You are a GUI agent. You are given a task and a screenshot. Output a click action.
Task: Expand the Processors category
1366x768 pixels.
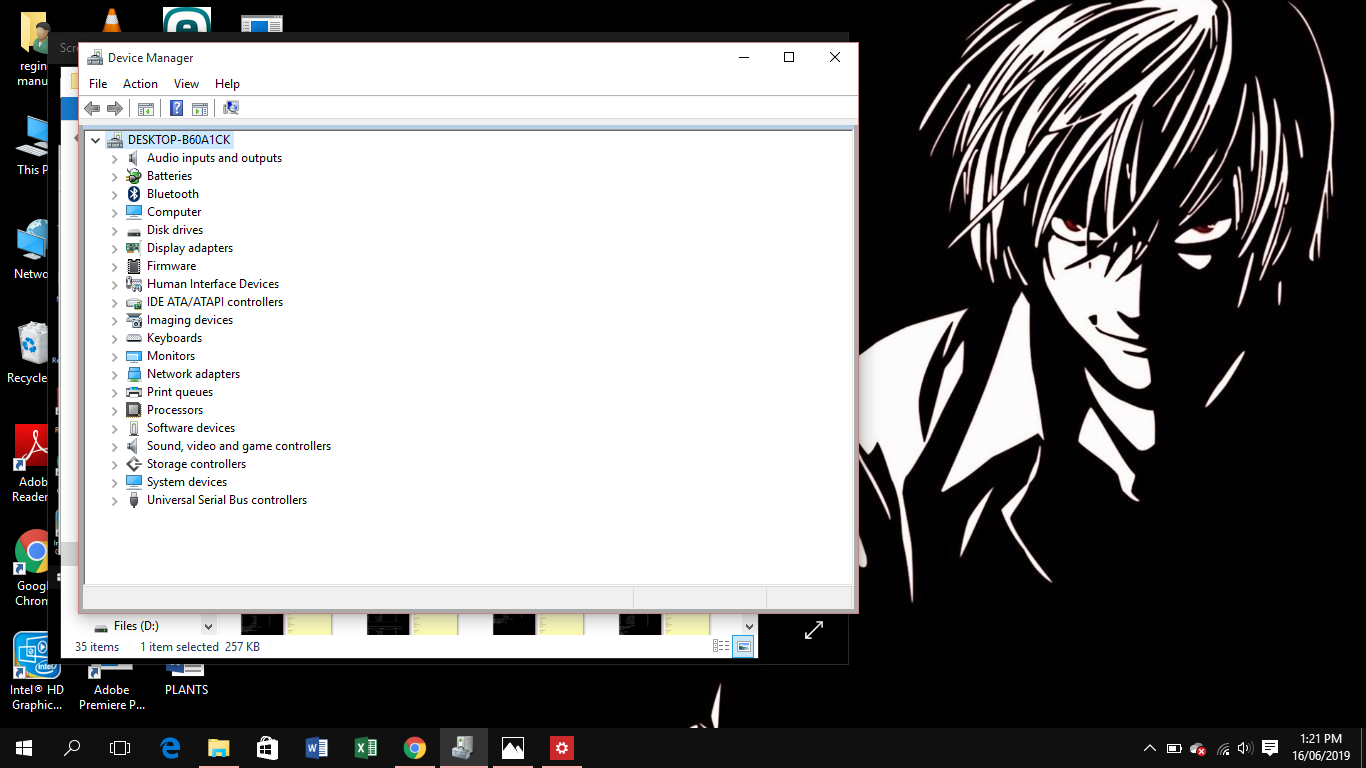click(114, 410)
